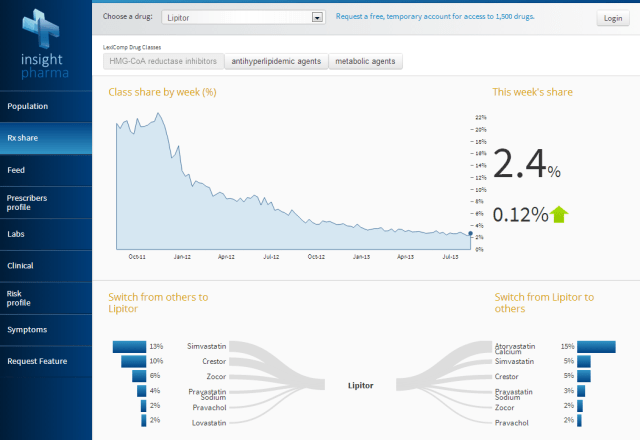Viewport: 640px width, 440px height.
Task: Click the Switch from others to Lipitor heading
Action: tap(158, 303)
